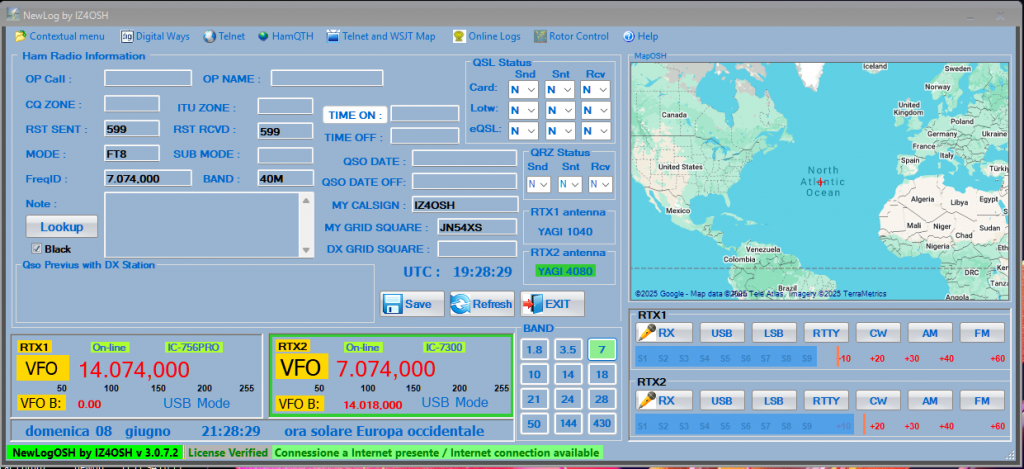
Task: Select the 7 MHz band button
Action: [x=601, y=349]
